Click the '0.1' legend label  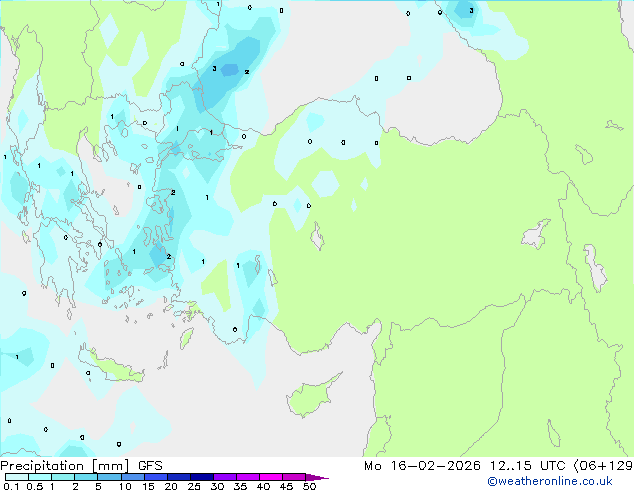pyautogui.click(x=11, y=486)
